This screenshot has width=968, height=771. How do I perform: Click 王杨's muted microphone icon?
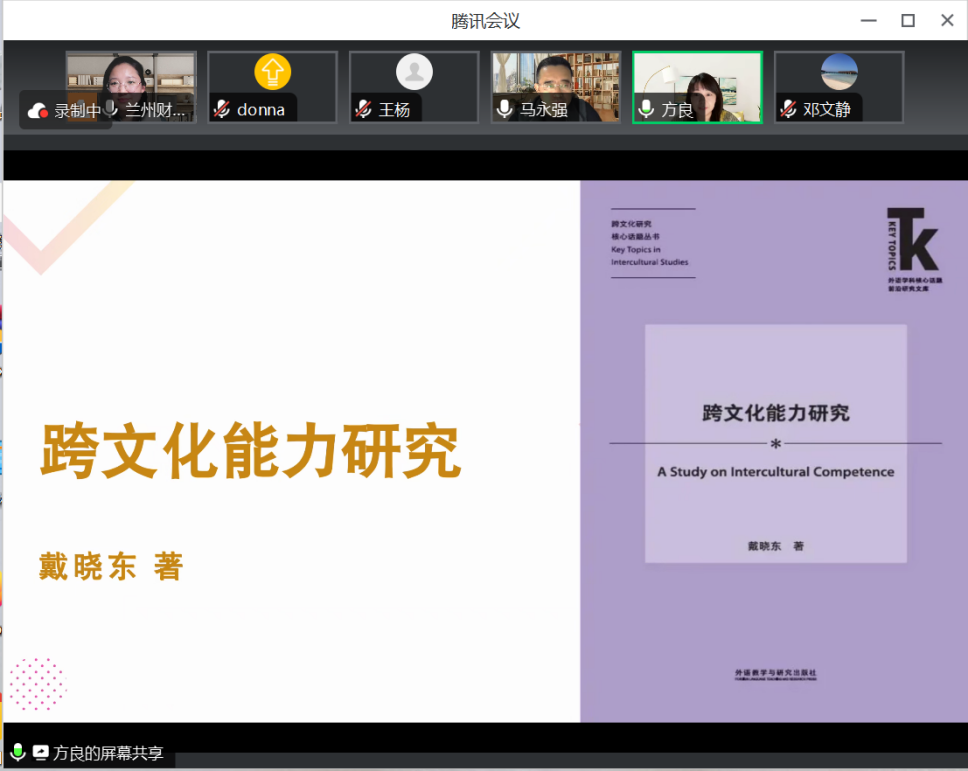tap(364, 109)
